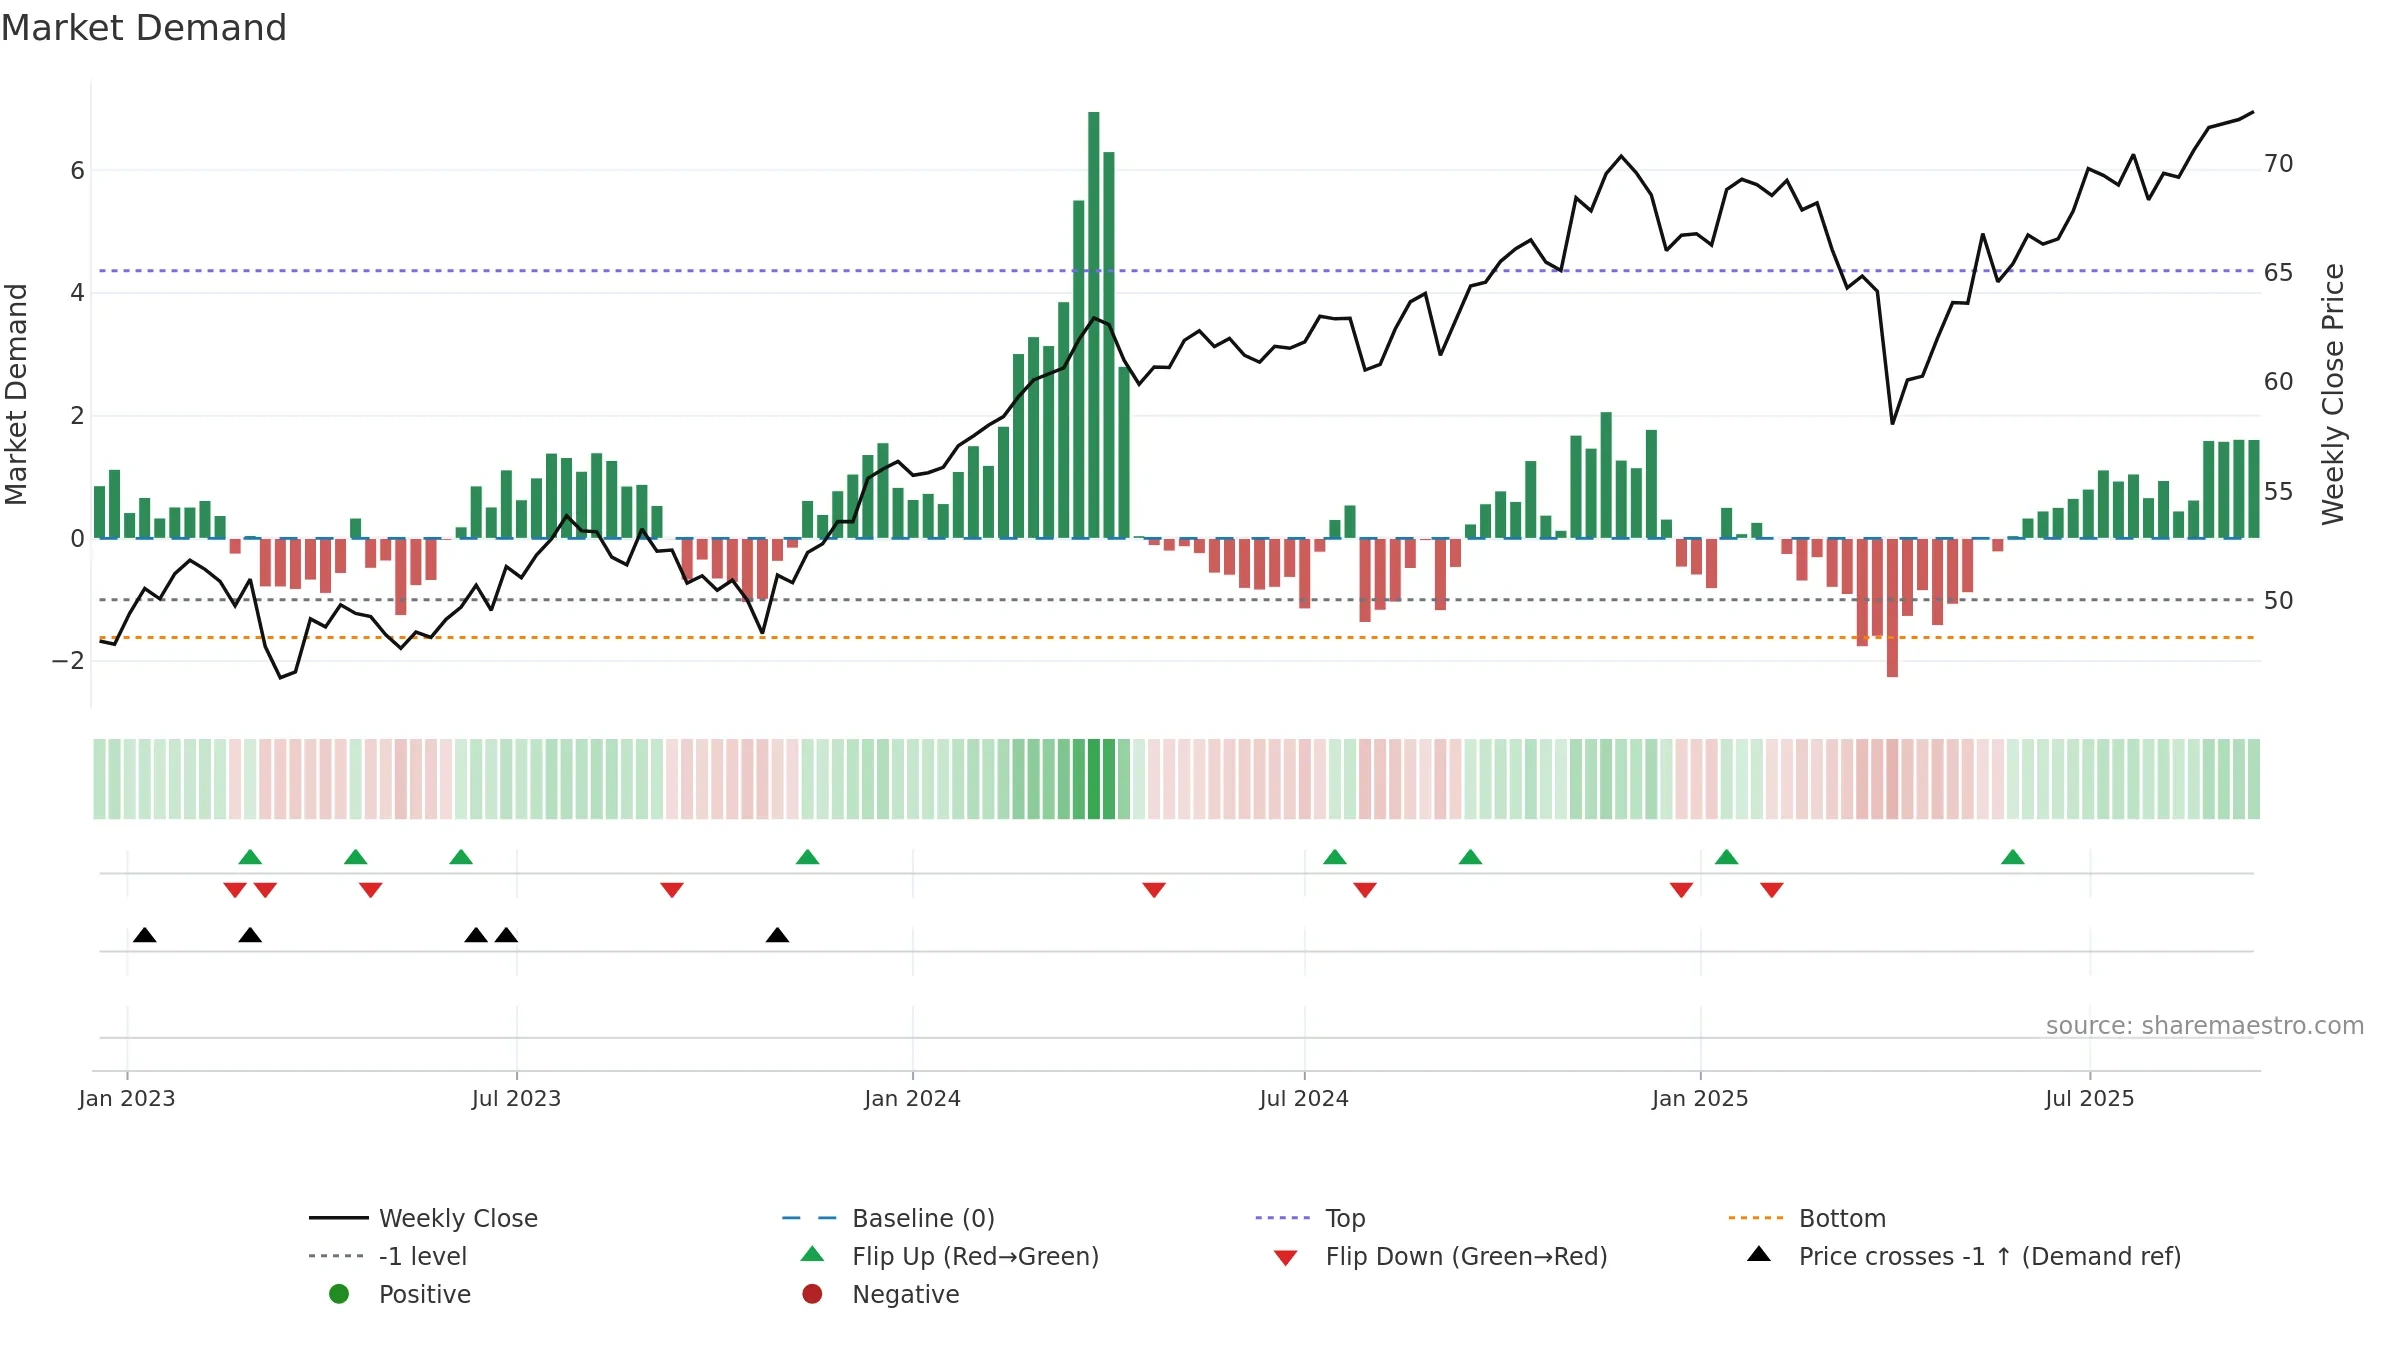Screen dimensions: 2400x1350
Task: Click the Negative red dot legend entry
Action: (x=881, y=1294)
